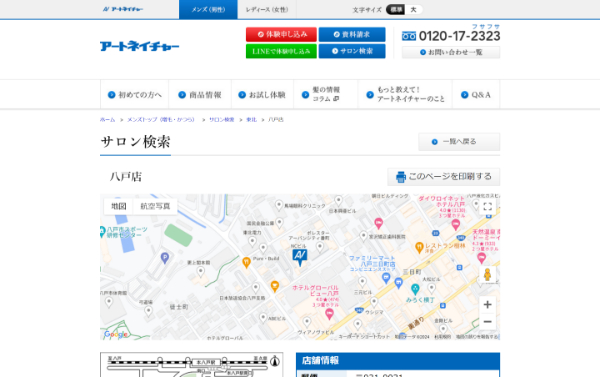Click 店舗情報 table header

click(x=398, y=361)
